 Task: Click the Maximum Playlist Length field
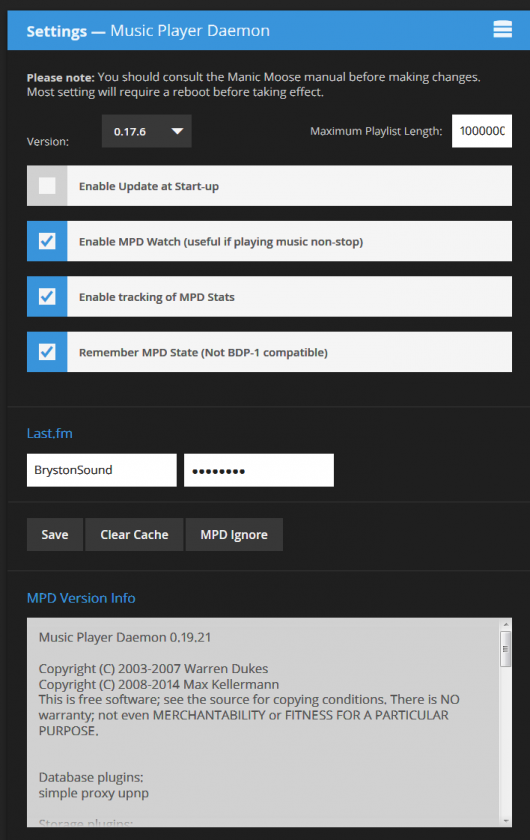tap(482, 131)
